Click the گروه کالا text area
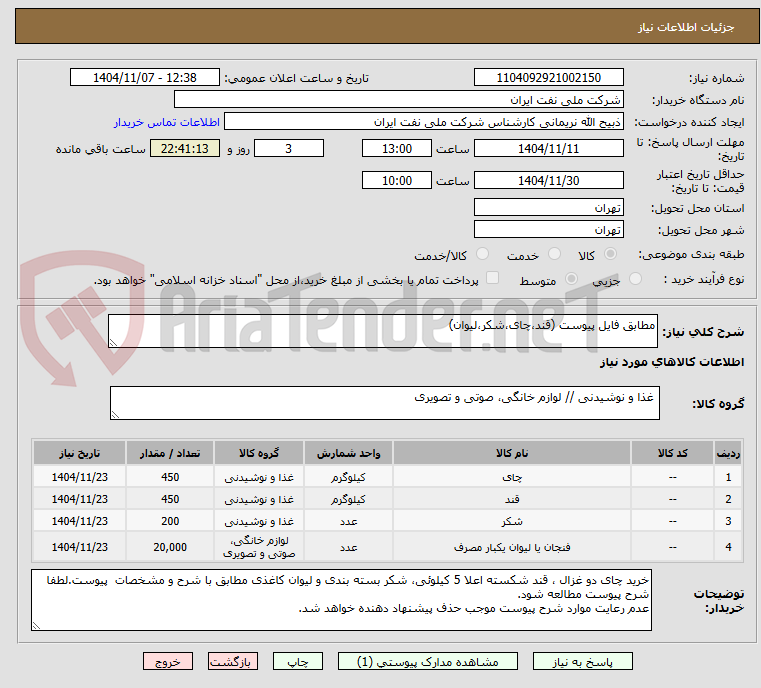The width and height of the screenshot is (761, 688). [384, 403]
